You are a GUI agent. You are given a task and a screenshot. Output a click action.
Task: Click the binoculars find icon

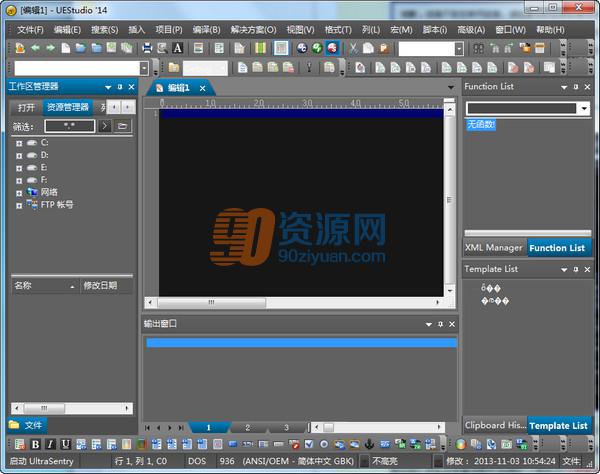[479, 48]
